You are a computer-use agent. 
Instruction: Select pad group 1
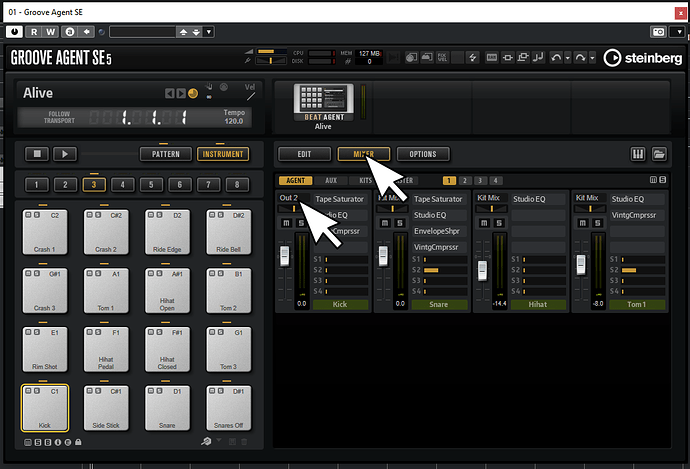(37, 185)
